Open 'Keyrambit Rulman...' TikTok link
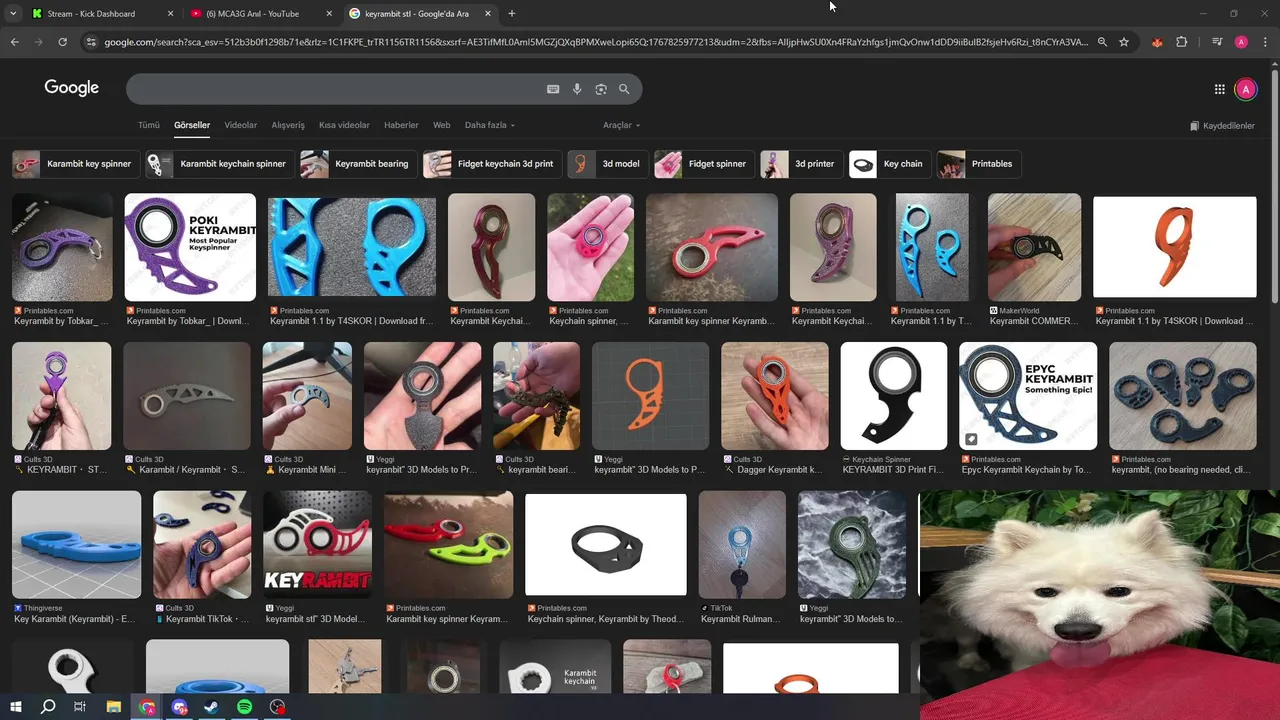The height and width of the screenshot is (720, 1280). [x=740, y=619]
